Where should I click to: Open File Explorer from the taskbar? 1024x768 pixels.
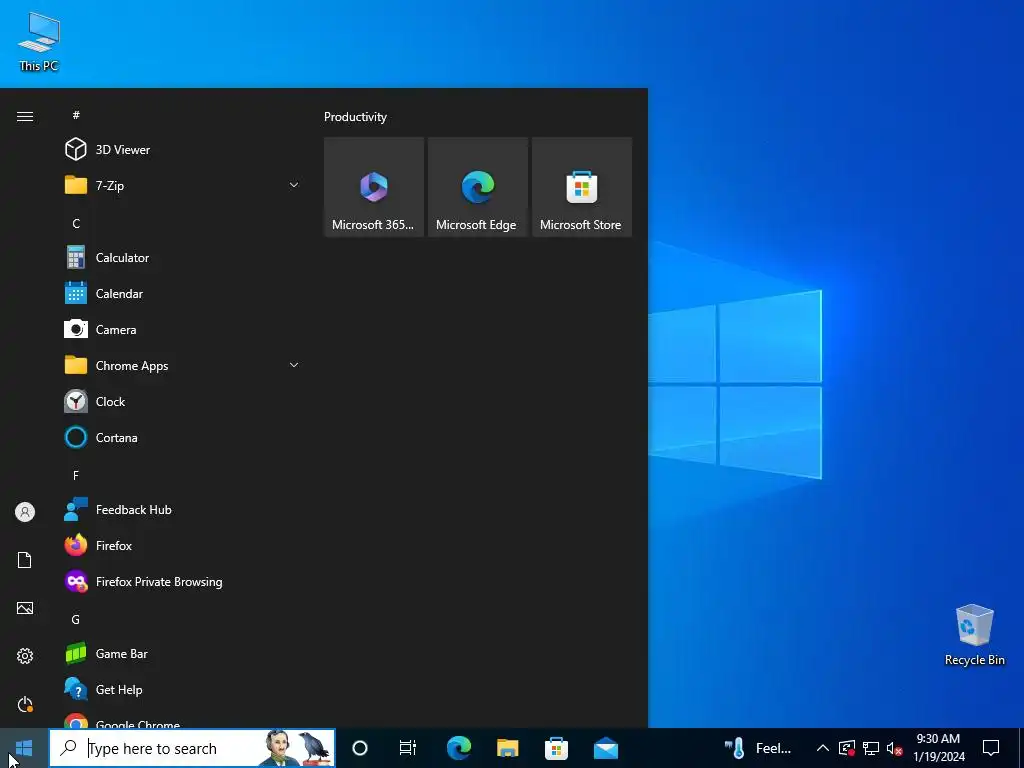[x=507, y=748]
